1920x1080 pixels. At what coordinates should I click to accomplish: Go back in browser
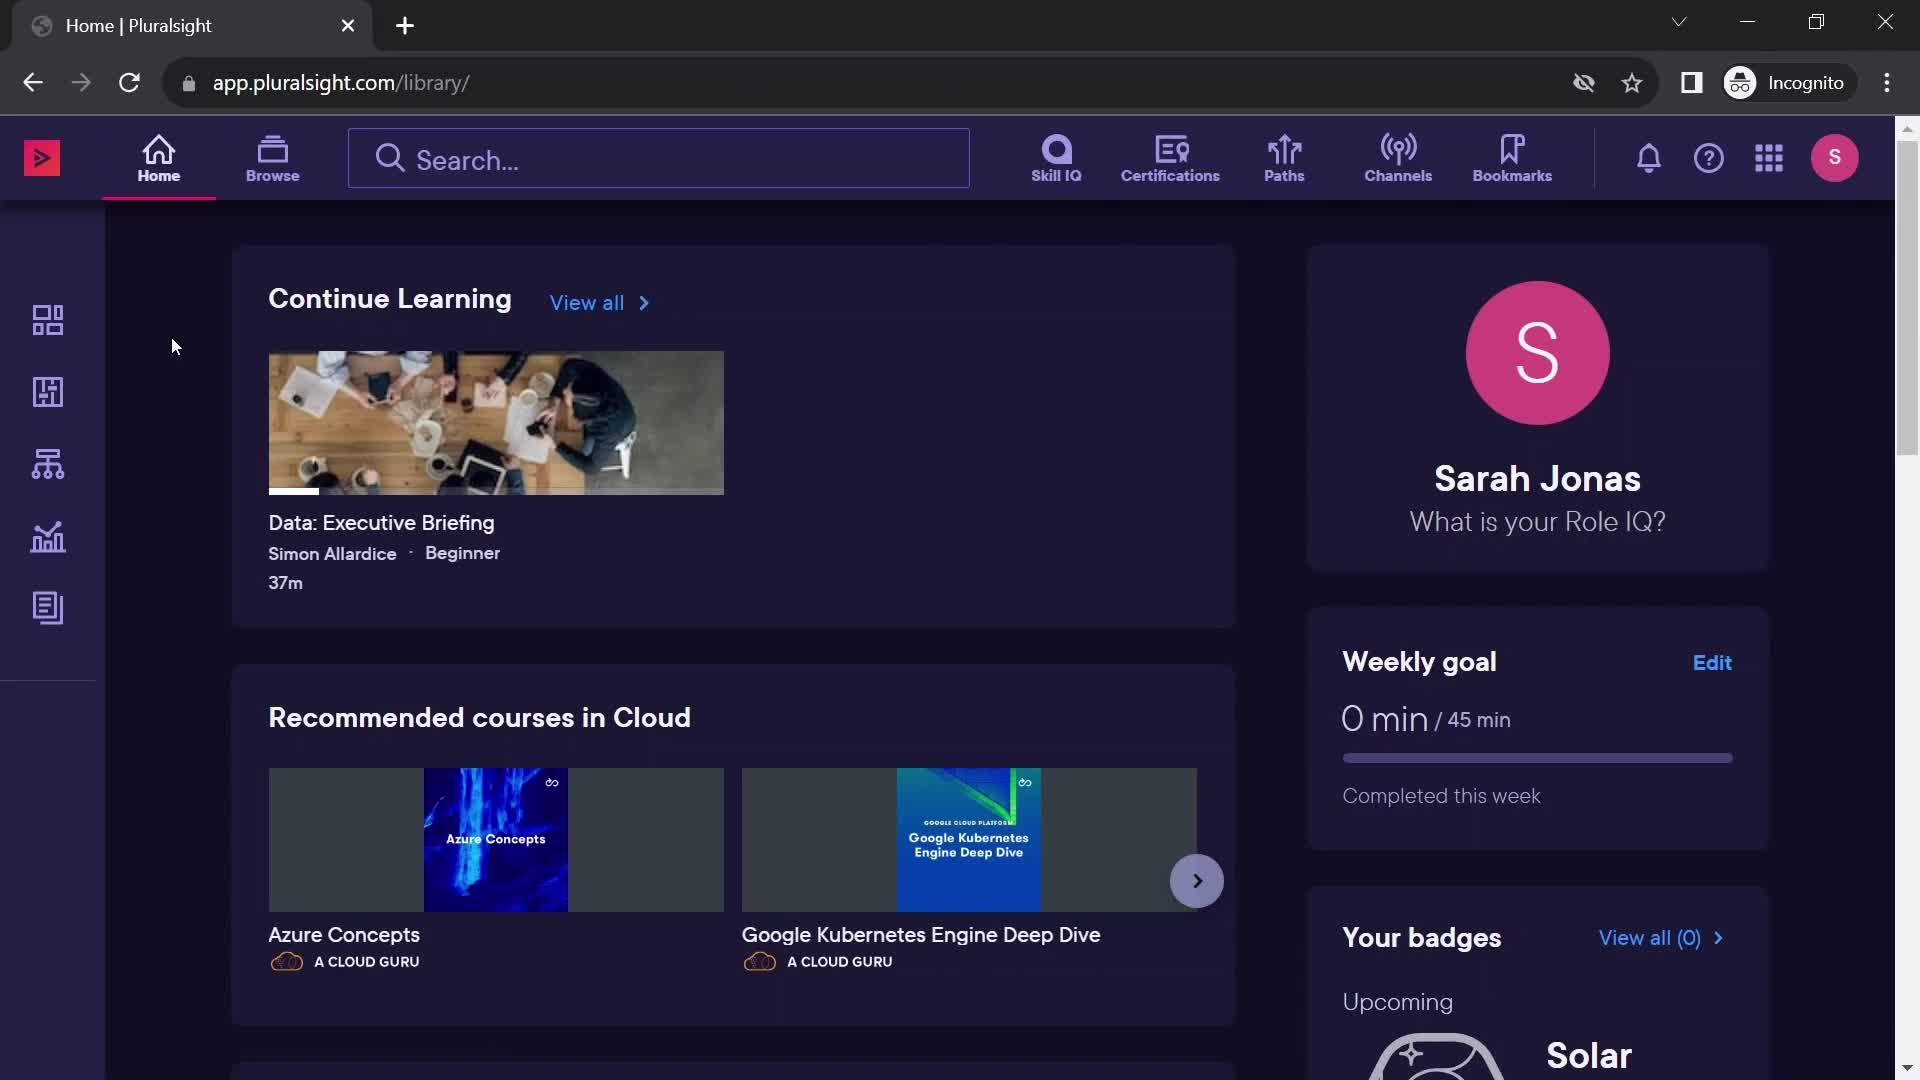pyautogui.click(x=33, y=83)
